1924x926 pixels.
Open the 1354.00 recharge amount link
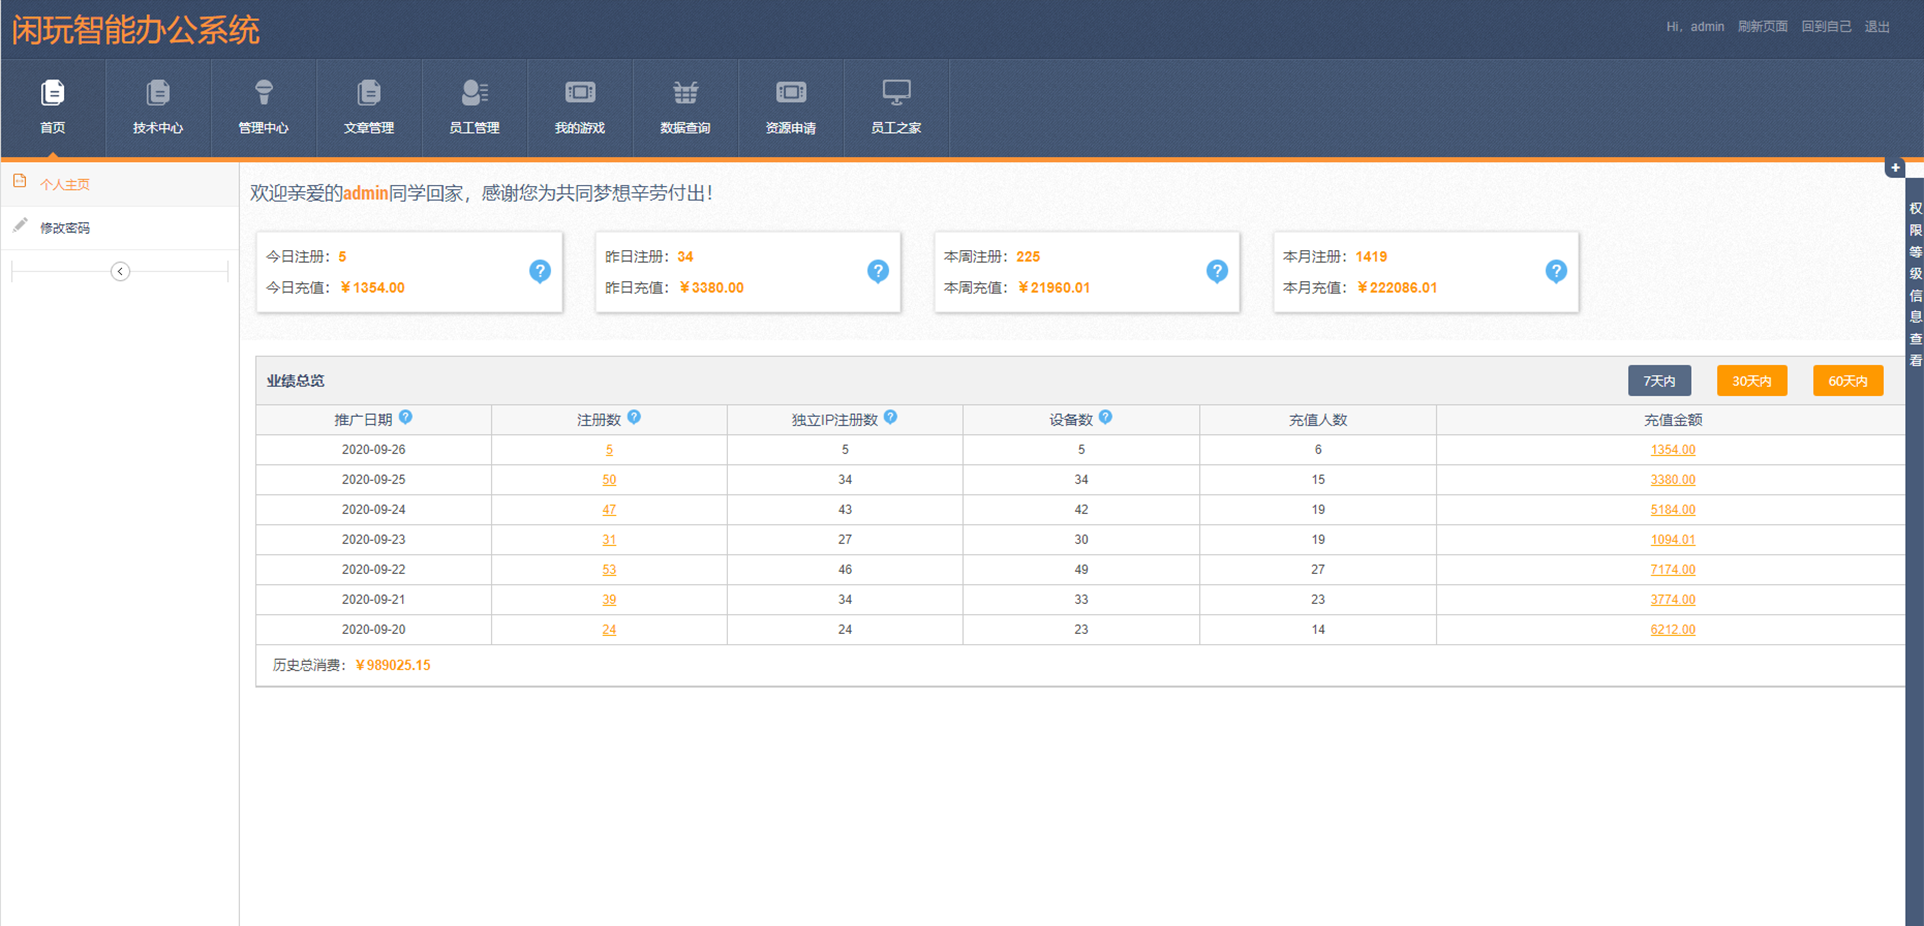pos(1672,450)
